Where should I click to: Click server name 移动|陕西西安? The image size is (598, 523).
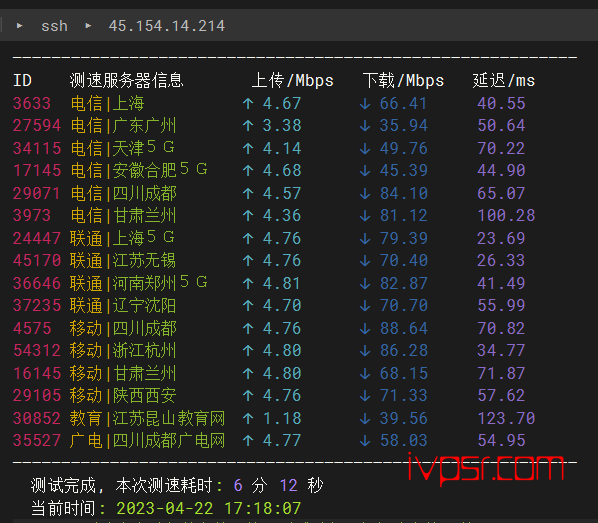coord(123,396)
